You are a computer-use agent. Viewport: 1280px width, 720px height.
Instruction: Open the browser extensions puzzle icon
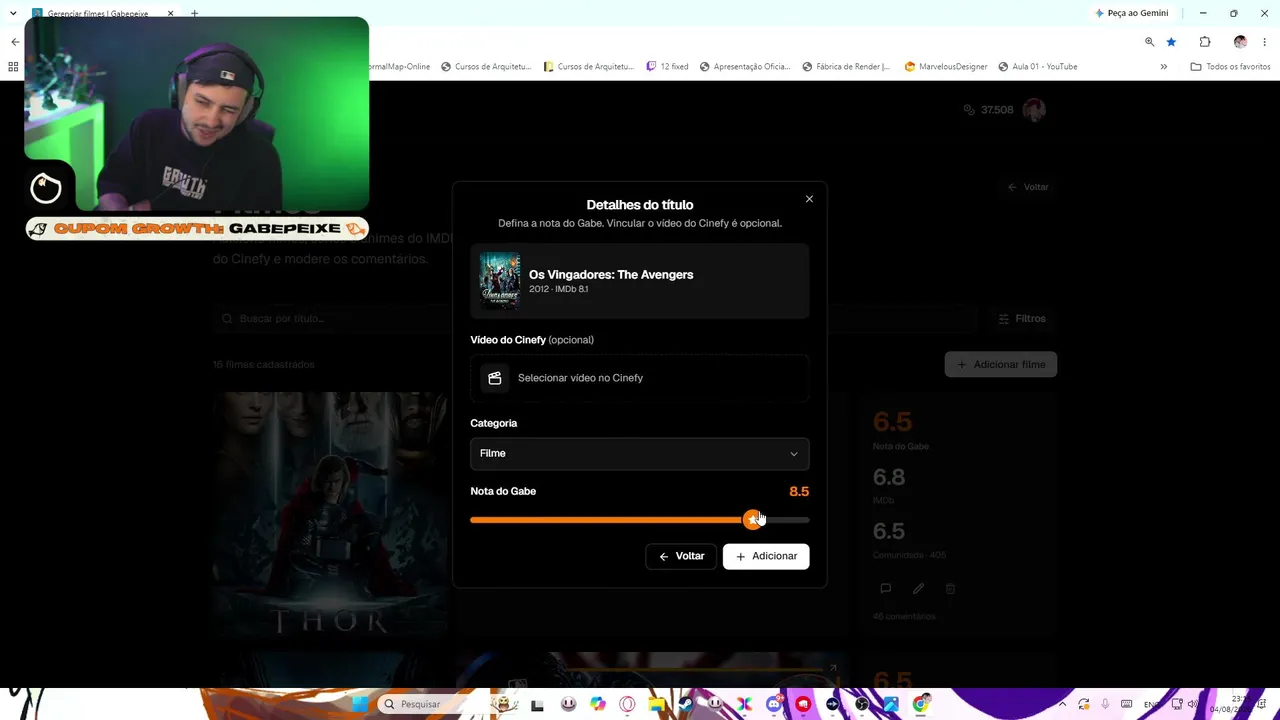coord(1205,42)
